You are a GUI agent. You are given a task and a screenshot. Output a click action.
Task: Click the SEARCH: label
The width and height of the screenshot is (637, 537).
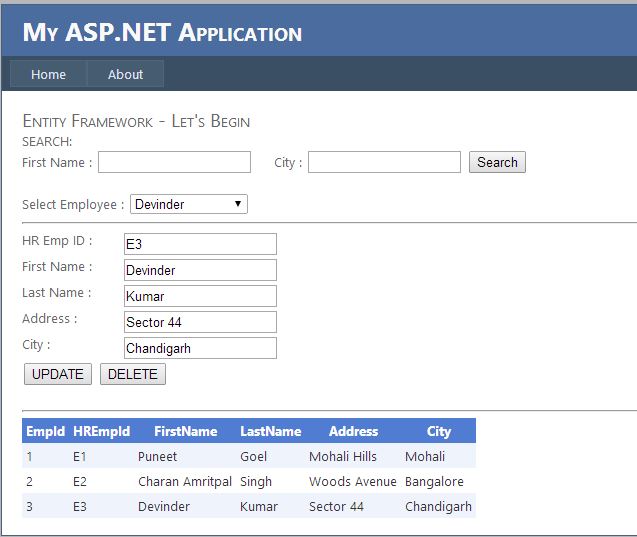point(47,141)
